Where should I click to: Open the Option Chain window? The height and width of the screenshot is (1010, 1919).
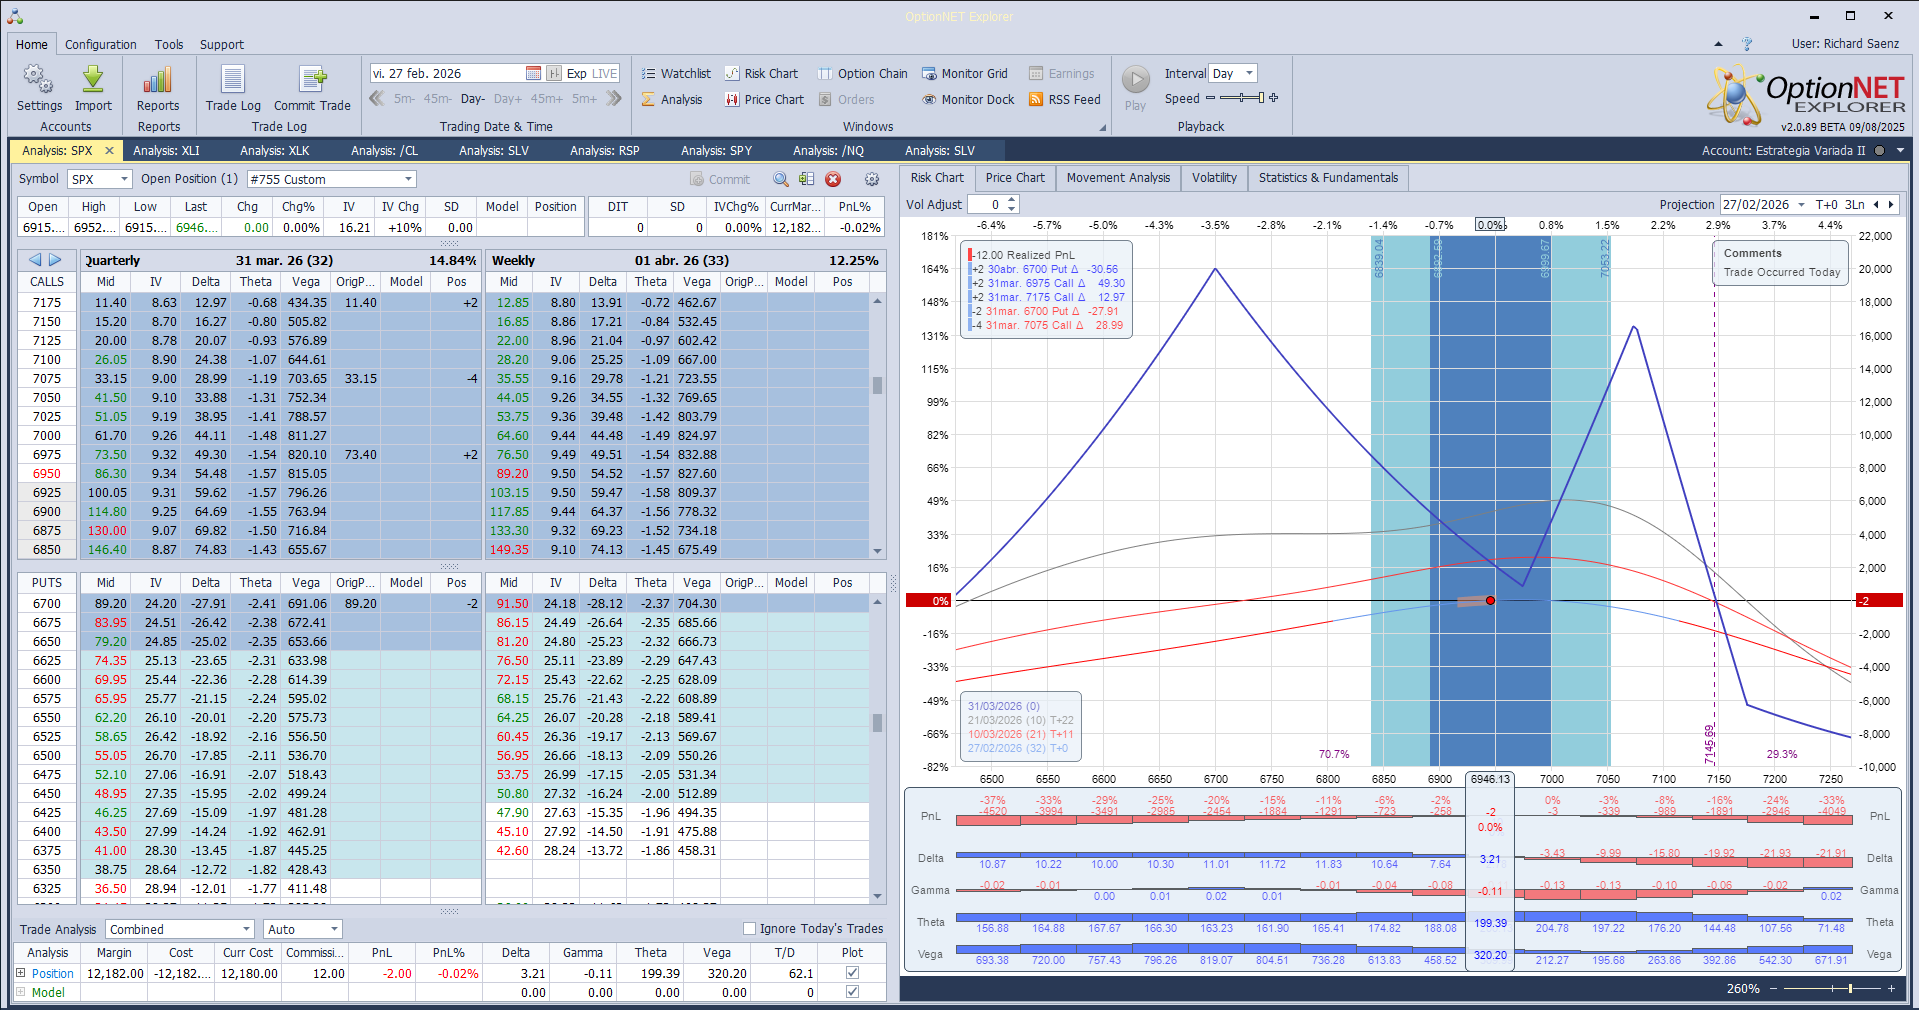863,73
